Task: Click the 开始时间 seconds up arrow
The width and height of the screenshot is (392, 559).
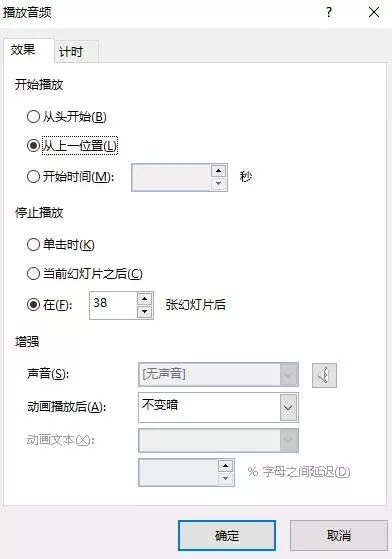Action: [x=218, y=171]
